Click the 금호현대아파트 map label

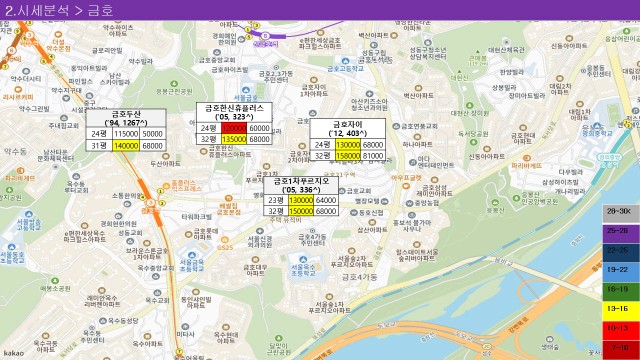(522, 138)
